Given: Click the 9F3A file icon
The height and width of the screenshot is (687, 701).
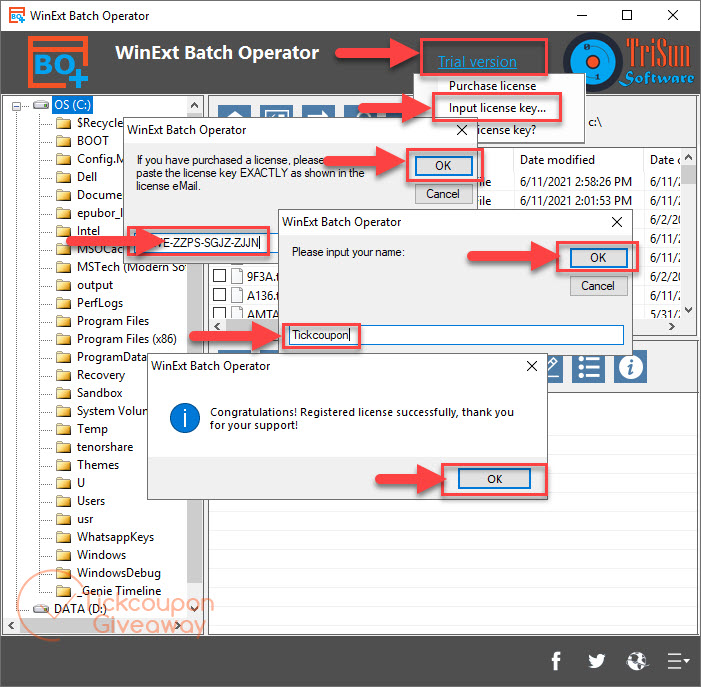Looking at the screenshot, I should point(237,276).
